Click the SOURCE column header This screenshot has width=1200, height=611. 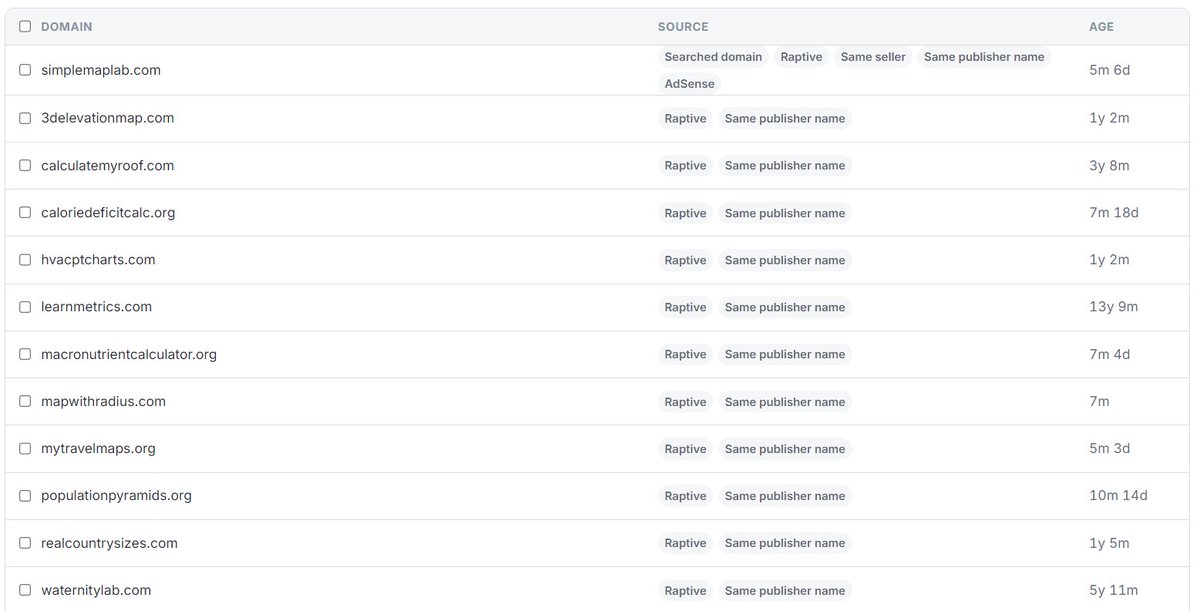click(x=683, y=27)
